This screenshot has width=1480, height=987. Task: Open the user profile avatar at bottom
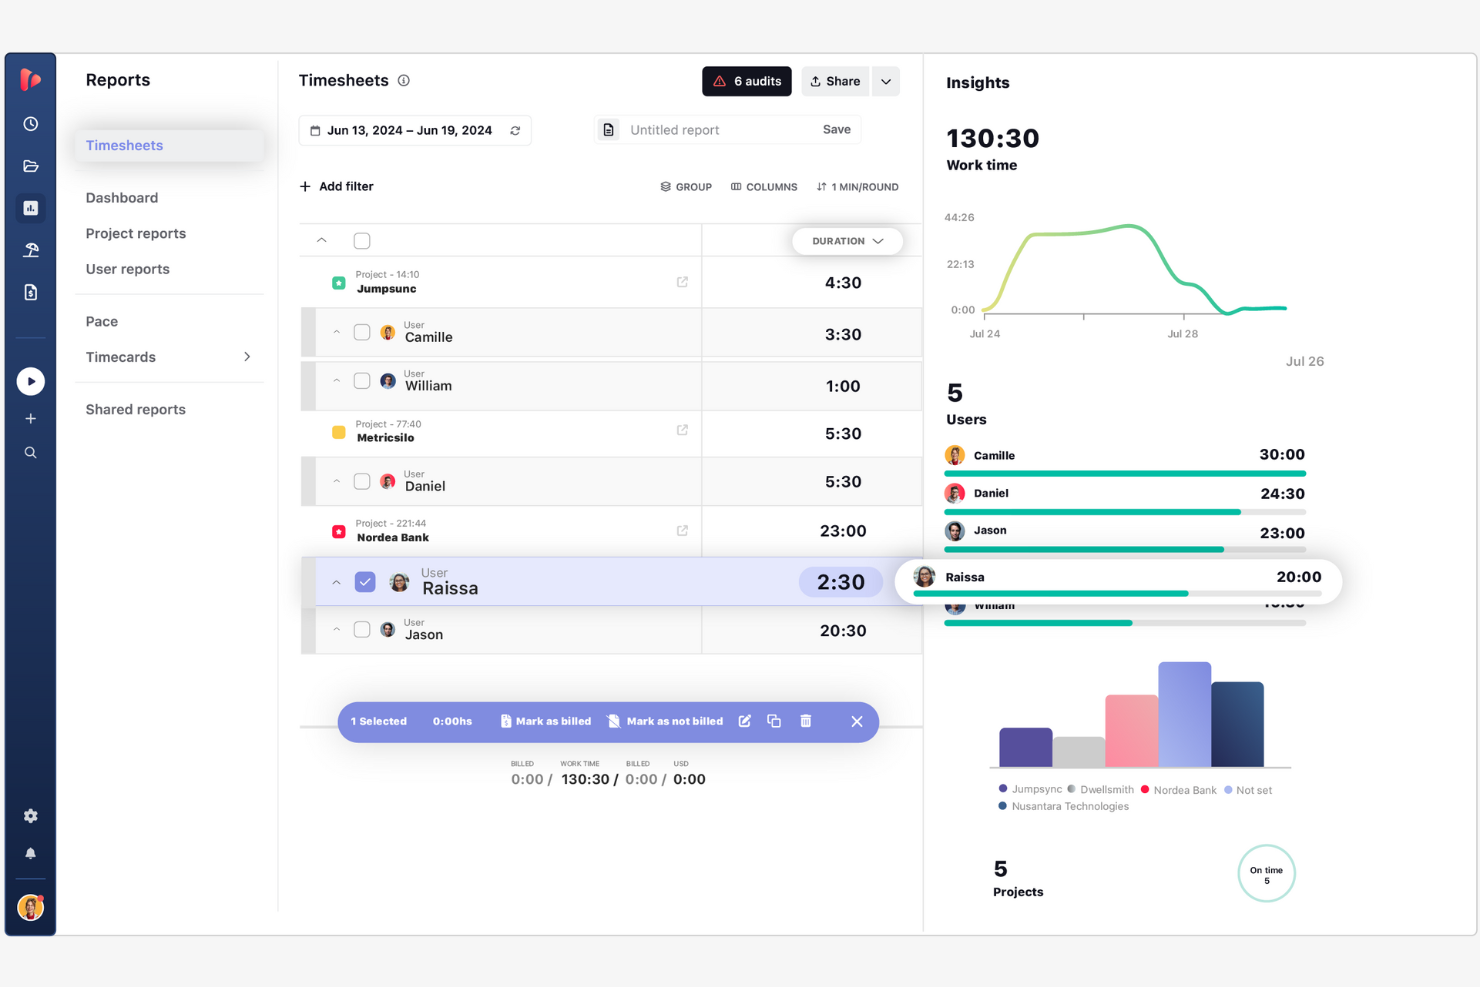[31, 907]
